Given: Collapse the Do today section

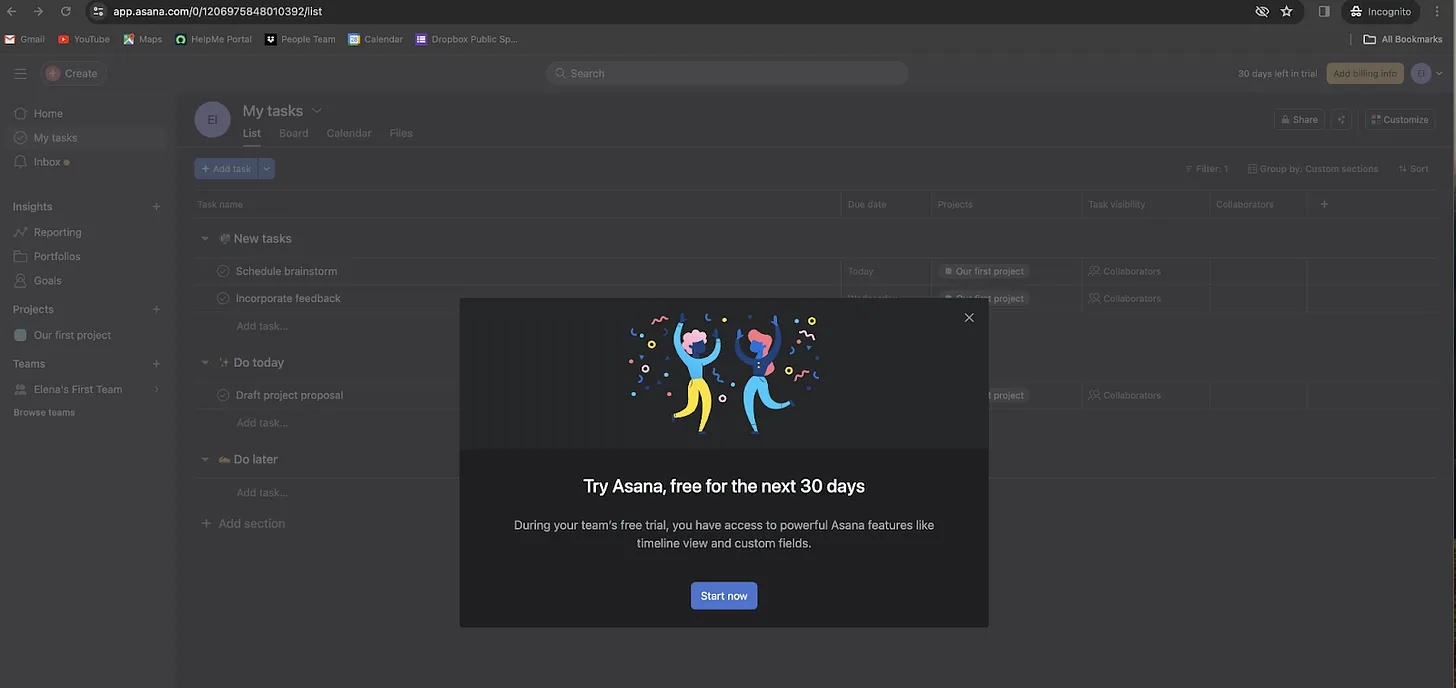Looking at the screenshot, I should 205,363.
